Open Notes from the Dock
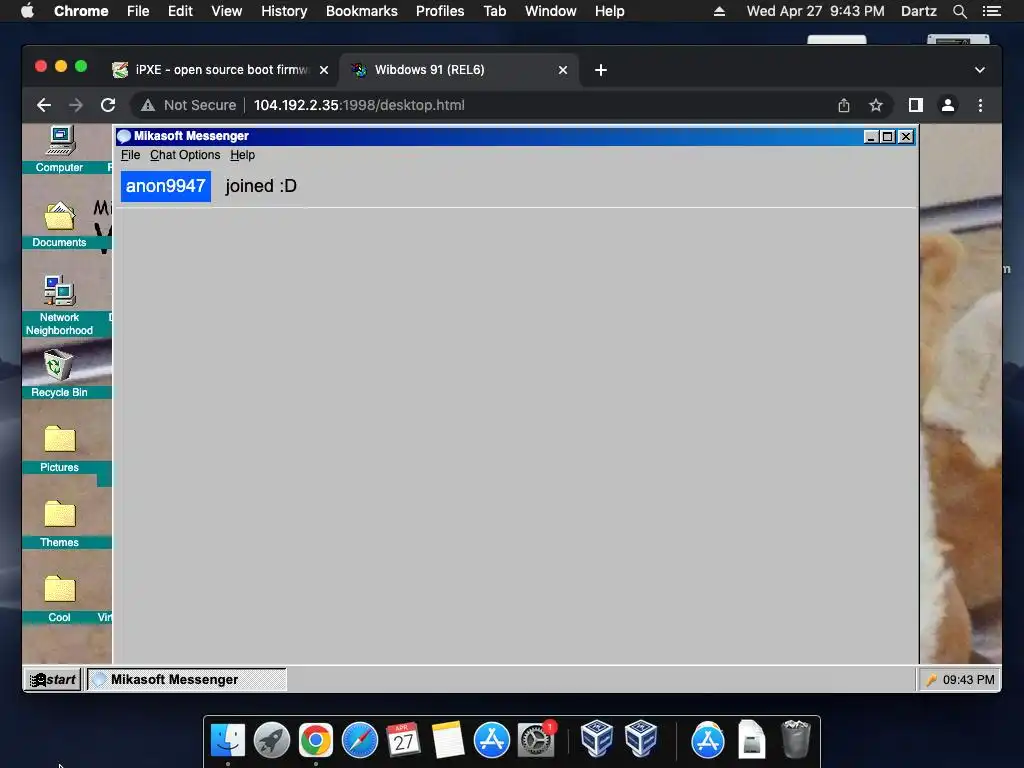1024x768 pixels. (x=448, y=741)
